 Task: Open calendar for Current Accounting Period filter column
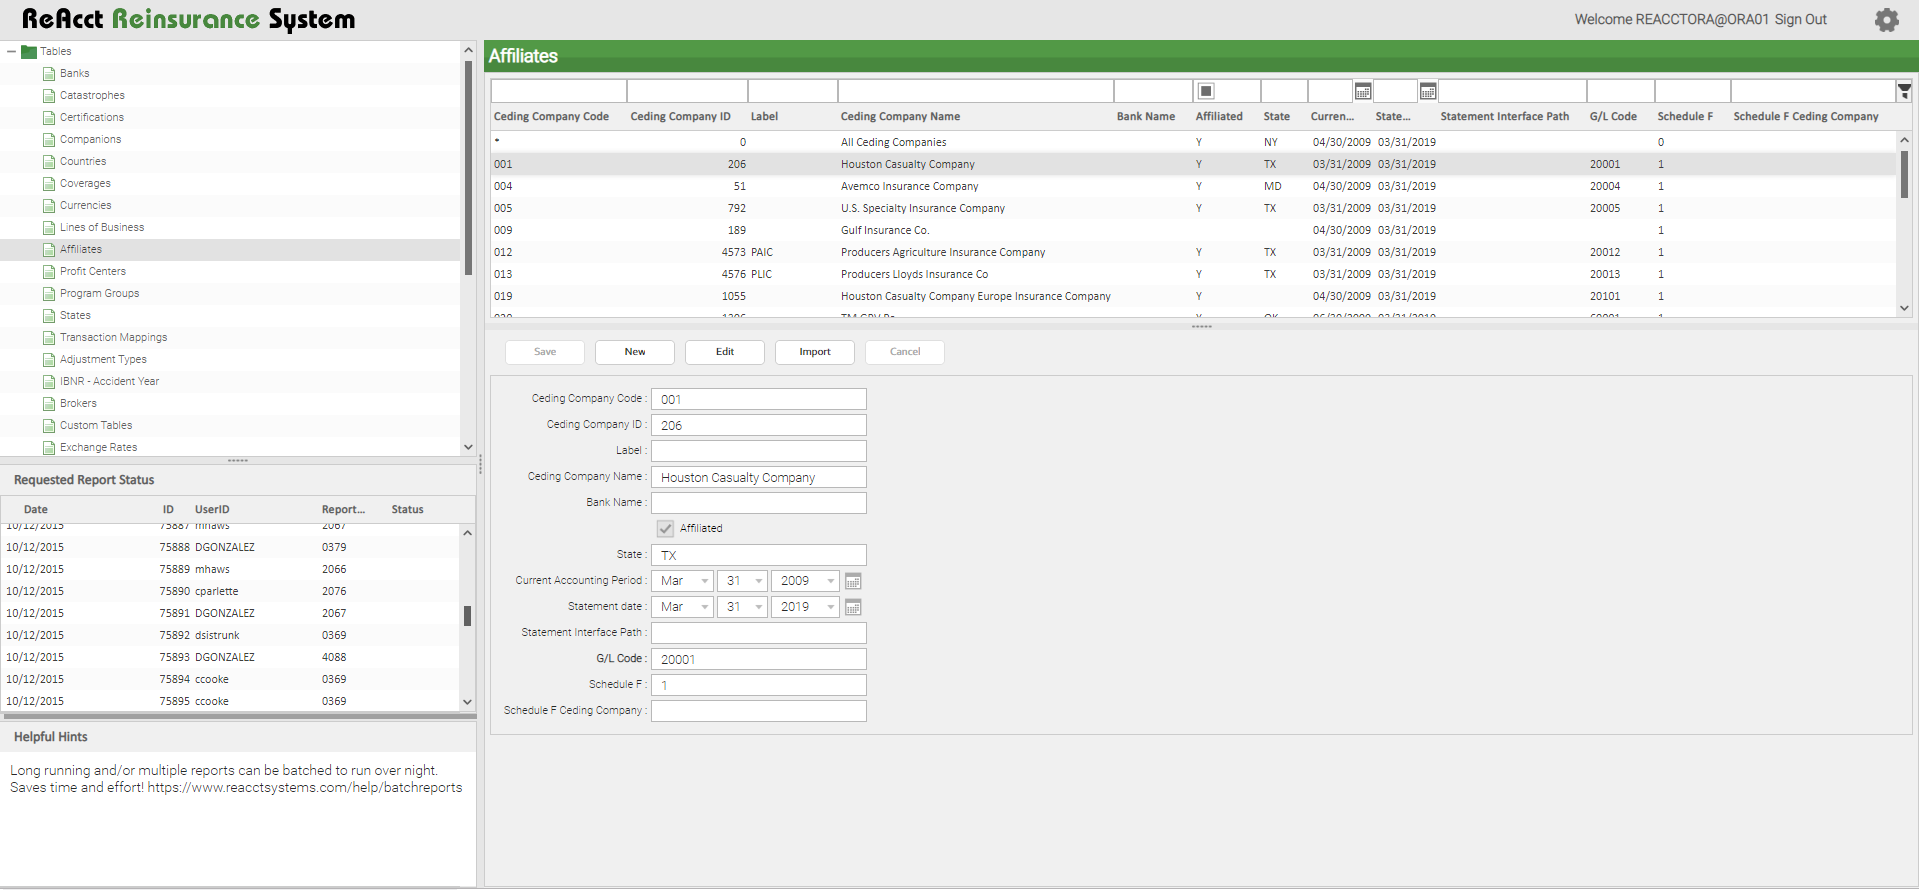point(1362,91)
